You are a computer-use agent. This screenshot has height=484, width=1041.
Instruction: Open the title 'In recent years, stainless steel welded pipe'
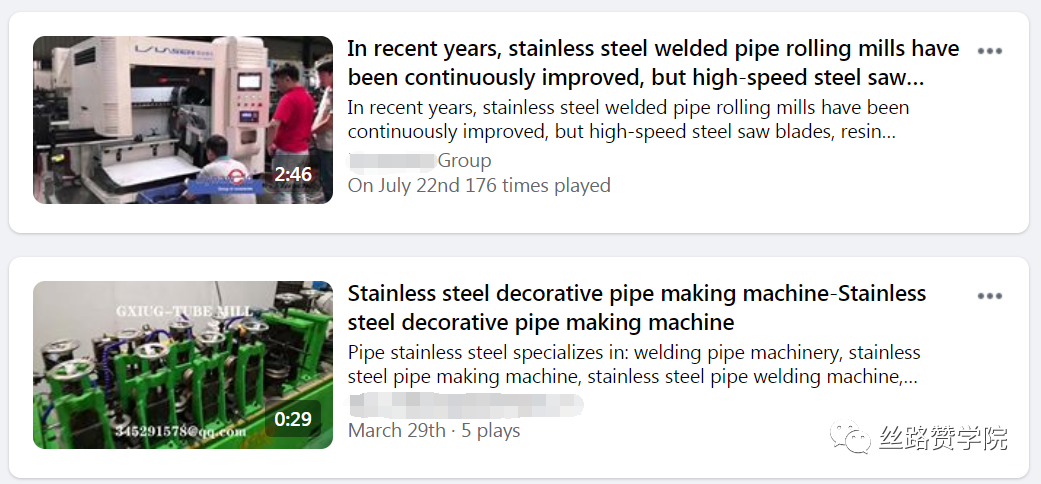click(x=652, y=62)
